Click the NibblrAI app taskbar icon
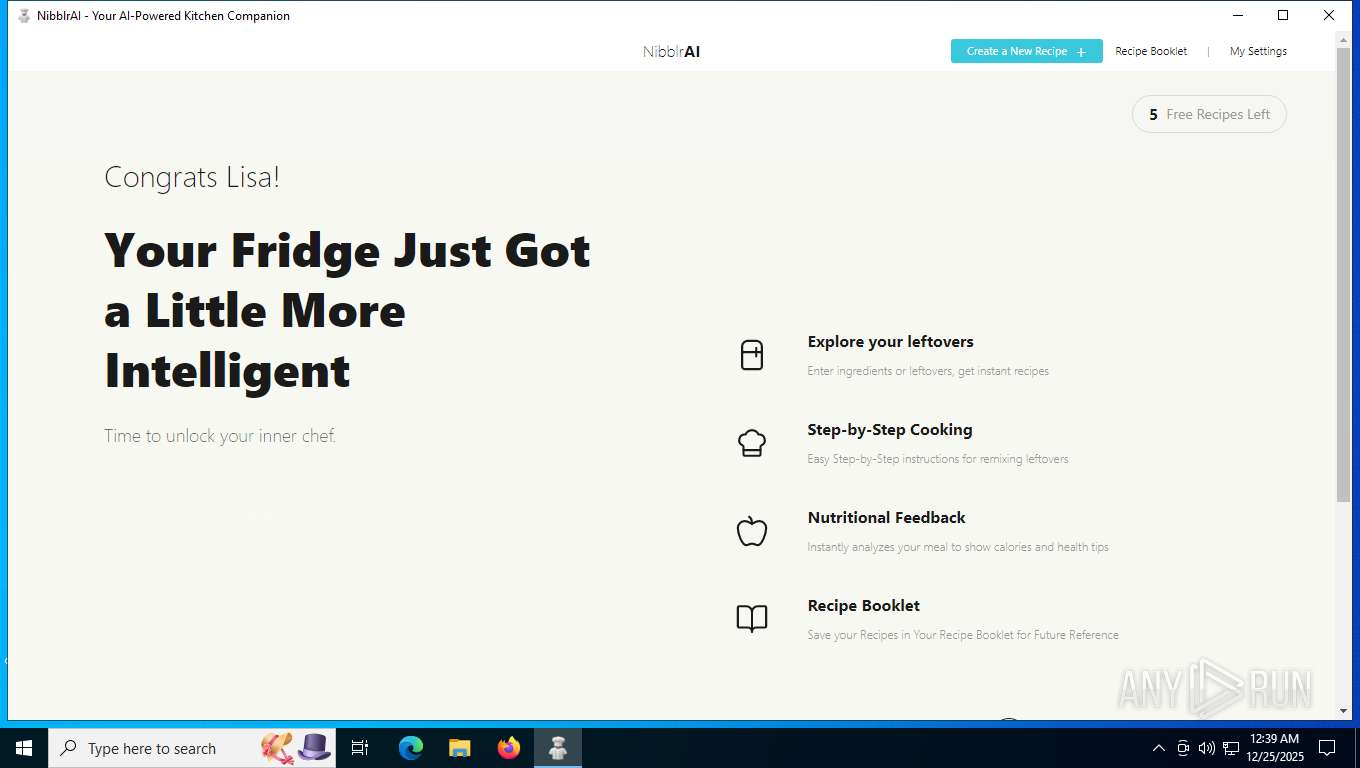This screenshot has width=1360, height=768. click(558, 748)
